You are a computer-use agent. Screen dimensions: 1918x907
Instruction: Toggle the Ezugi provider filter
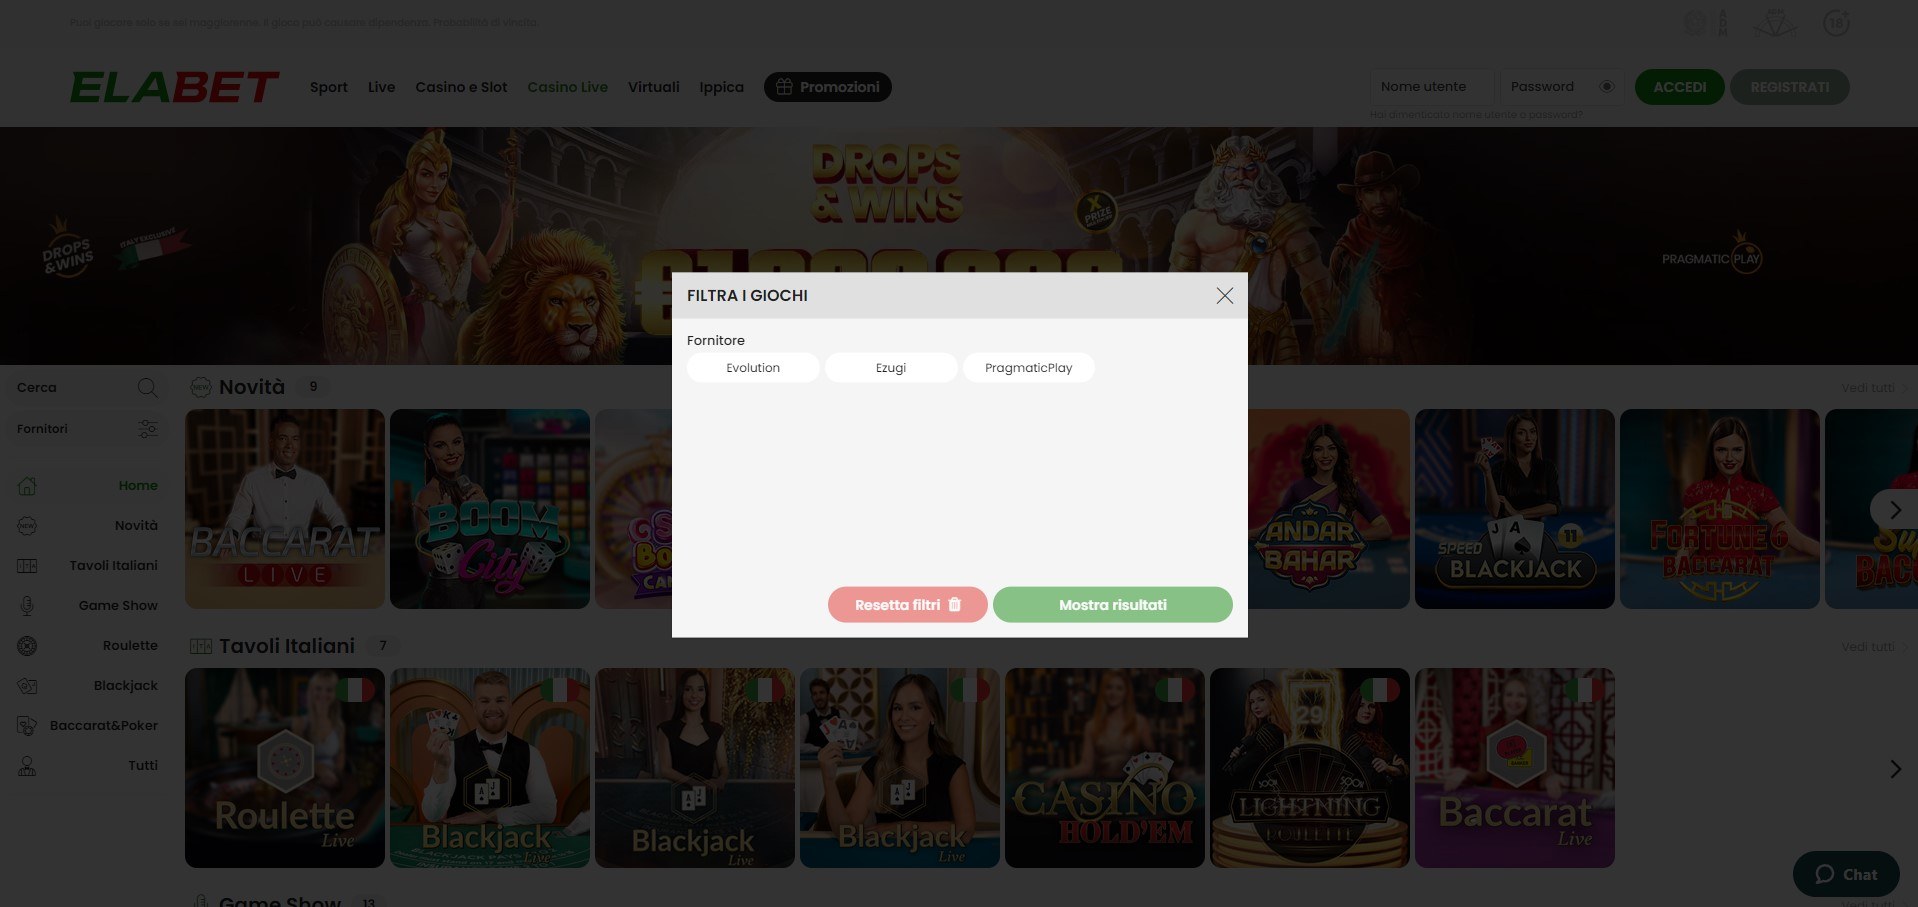click(890, 368)
